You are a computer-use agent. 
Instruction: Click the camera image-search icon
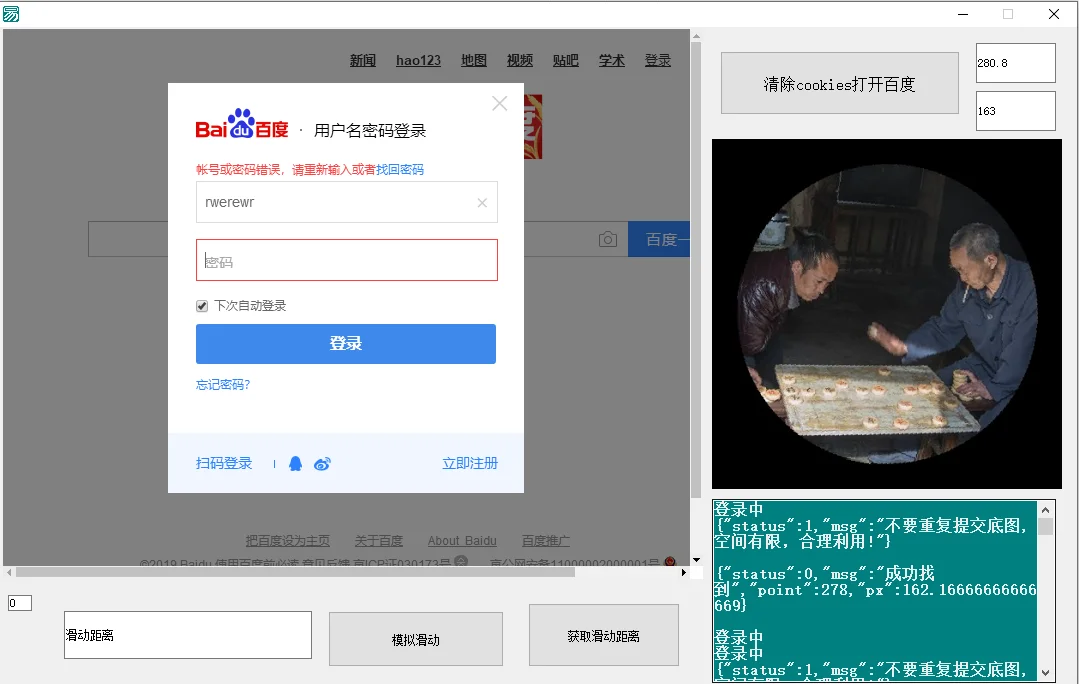[x=608, y=239]
